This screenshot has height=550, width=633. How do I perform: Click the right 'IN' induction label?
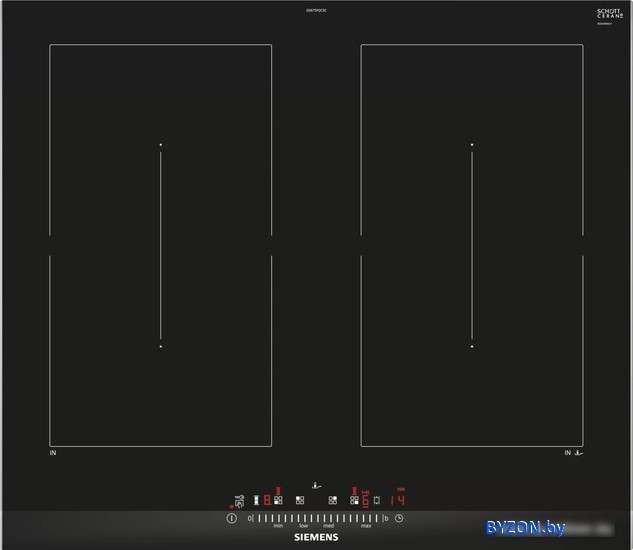tap(568, 453)
